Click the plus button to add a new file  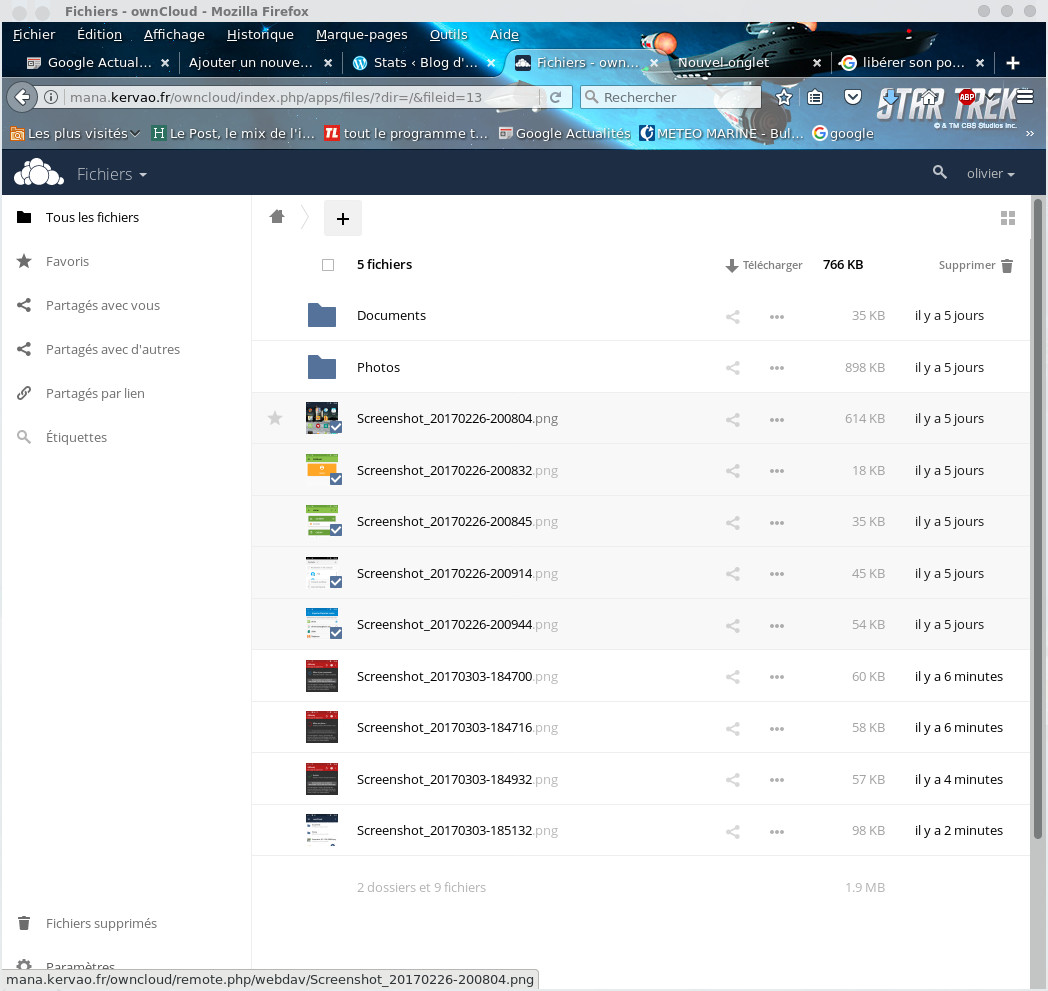click(342, 218)
